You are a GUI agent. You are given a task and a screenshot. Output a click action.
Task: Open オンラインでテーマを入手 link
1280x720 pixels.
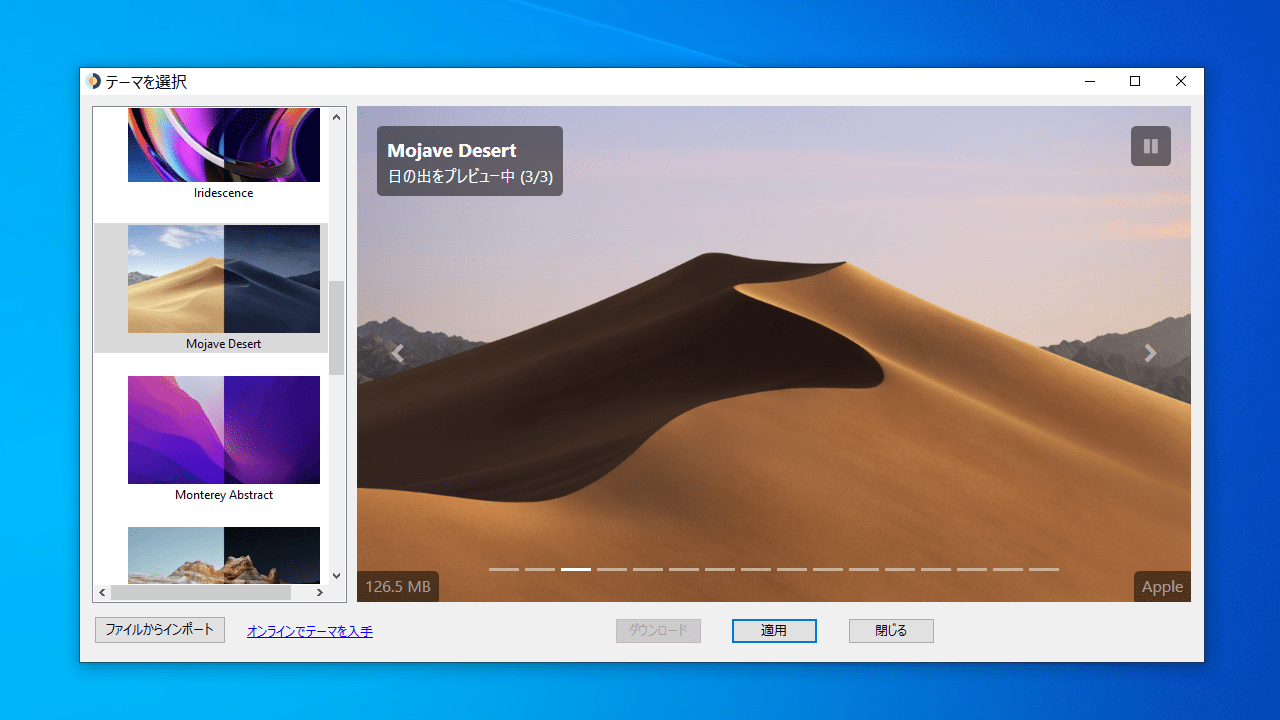pos(310,631)
